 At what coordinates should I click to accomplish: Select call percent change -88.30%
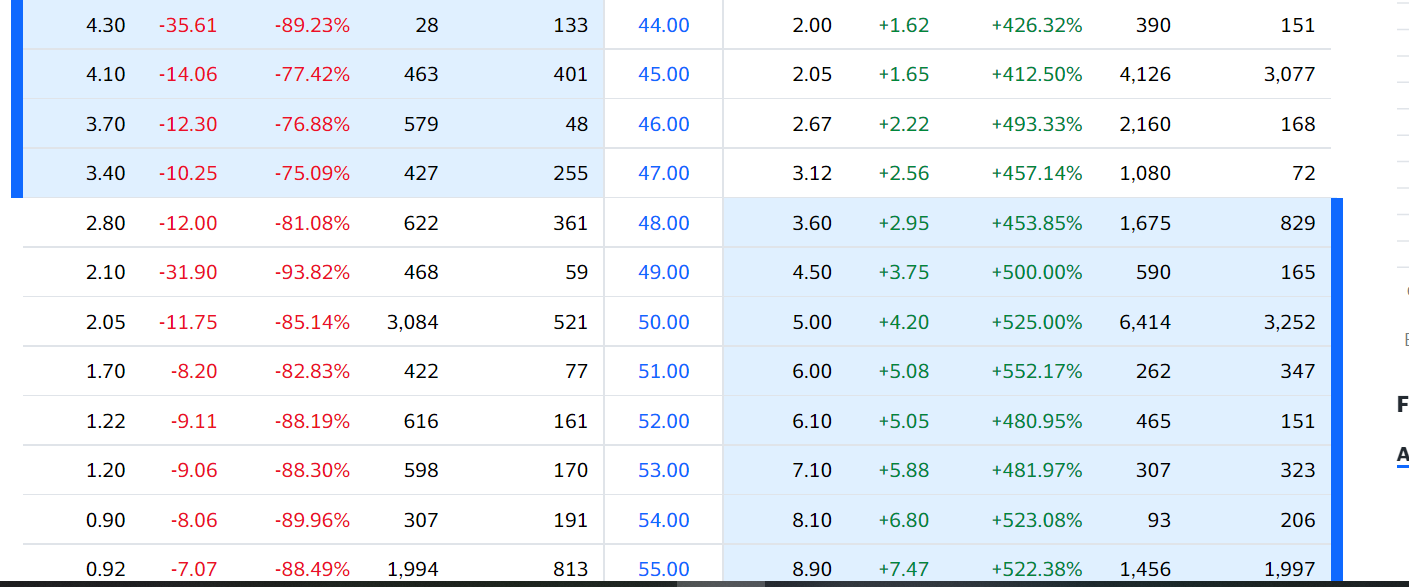[312, 470]
